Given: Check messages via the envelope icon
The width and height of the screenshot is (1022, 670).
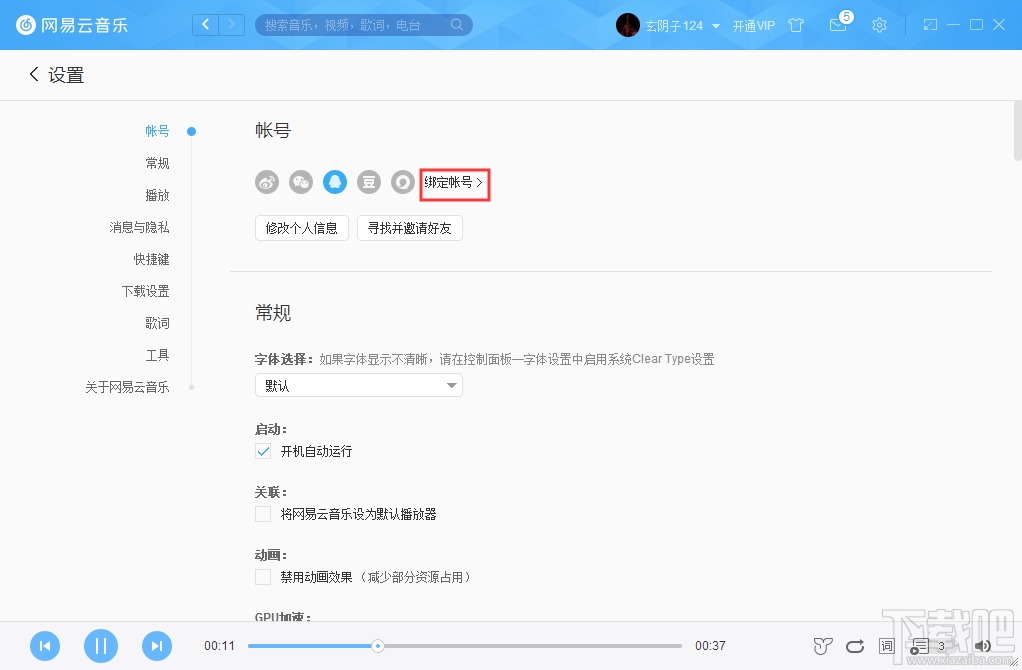Looking at the screenshot, I should [x=838, y=25].
